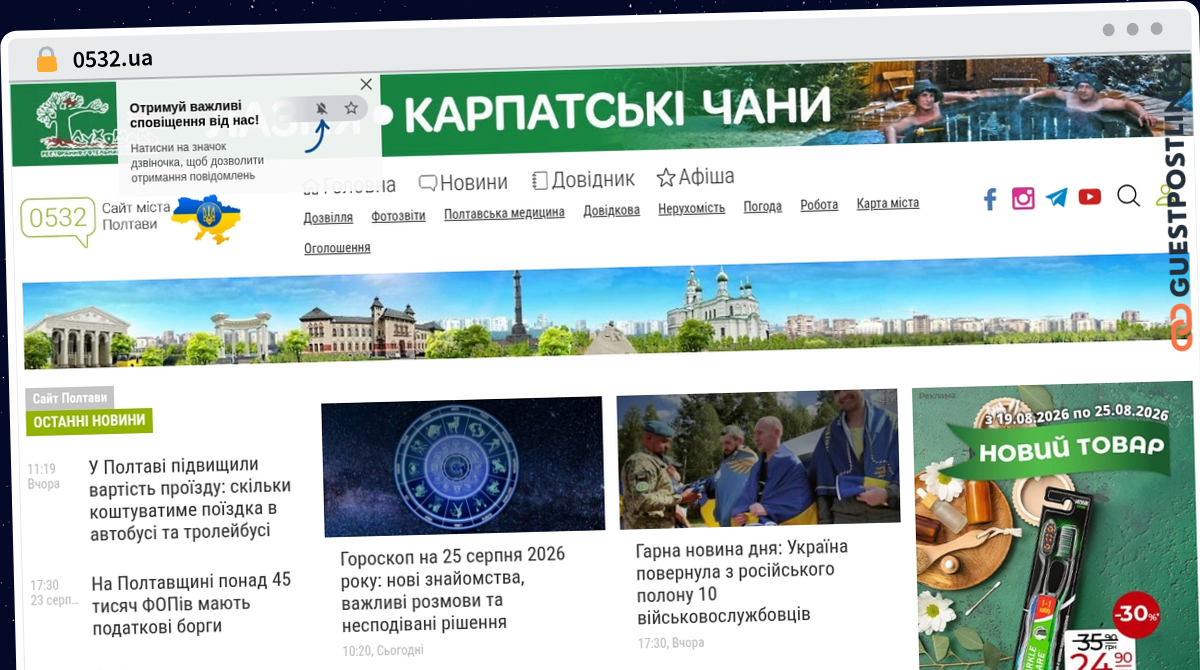Click the bookmark star icon in popup
Image resolution: width=1200 pixels, height=670 pixels.
(351, 108)
